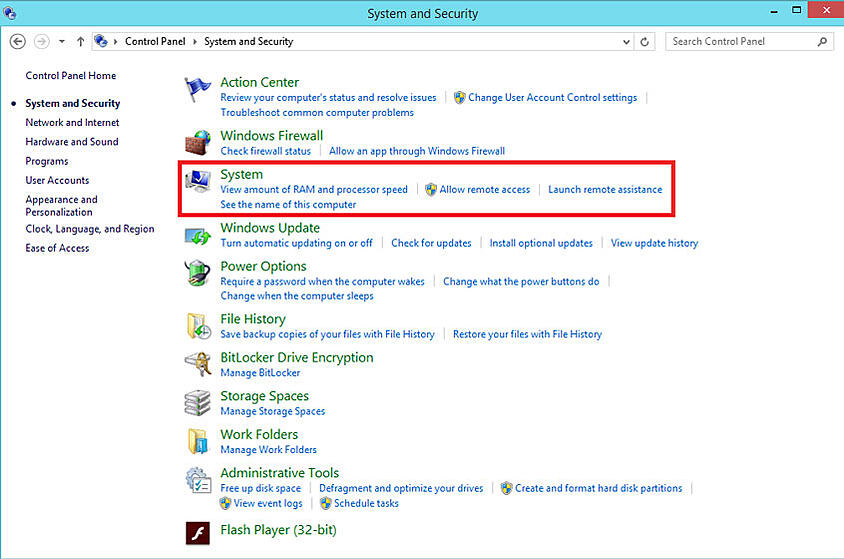
Task: Refresh the Control Panel view
Action: pyautogui.click(x=644, y=41)
